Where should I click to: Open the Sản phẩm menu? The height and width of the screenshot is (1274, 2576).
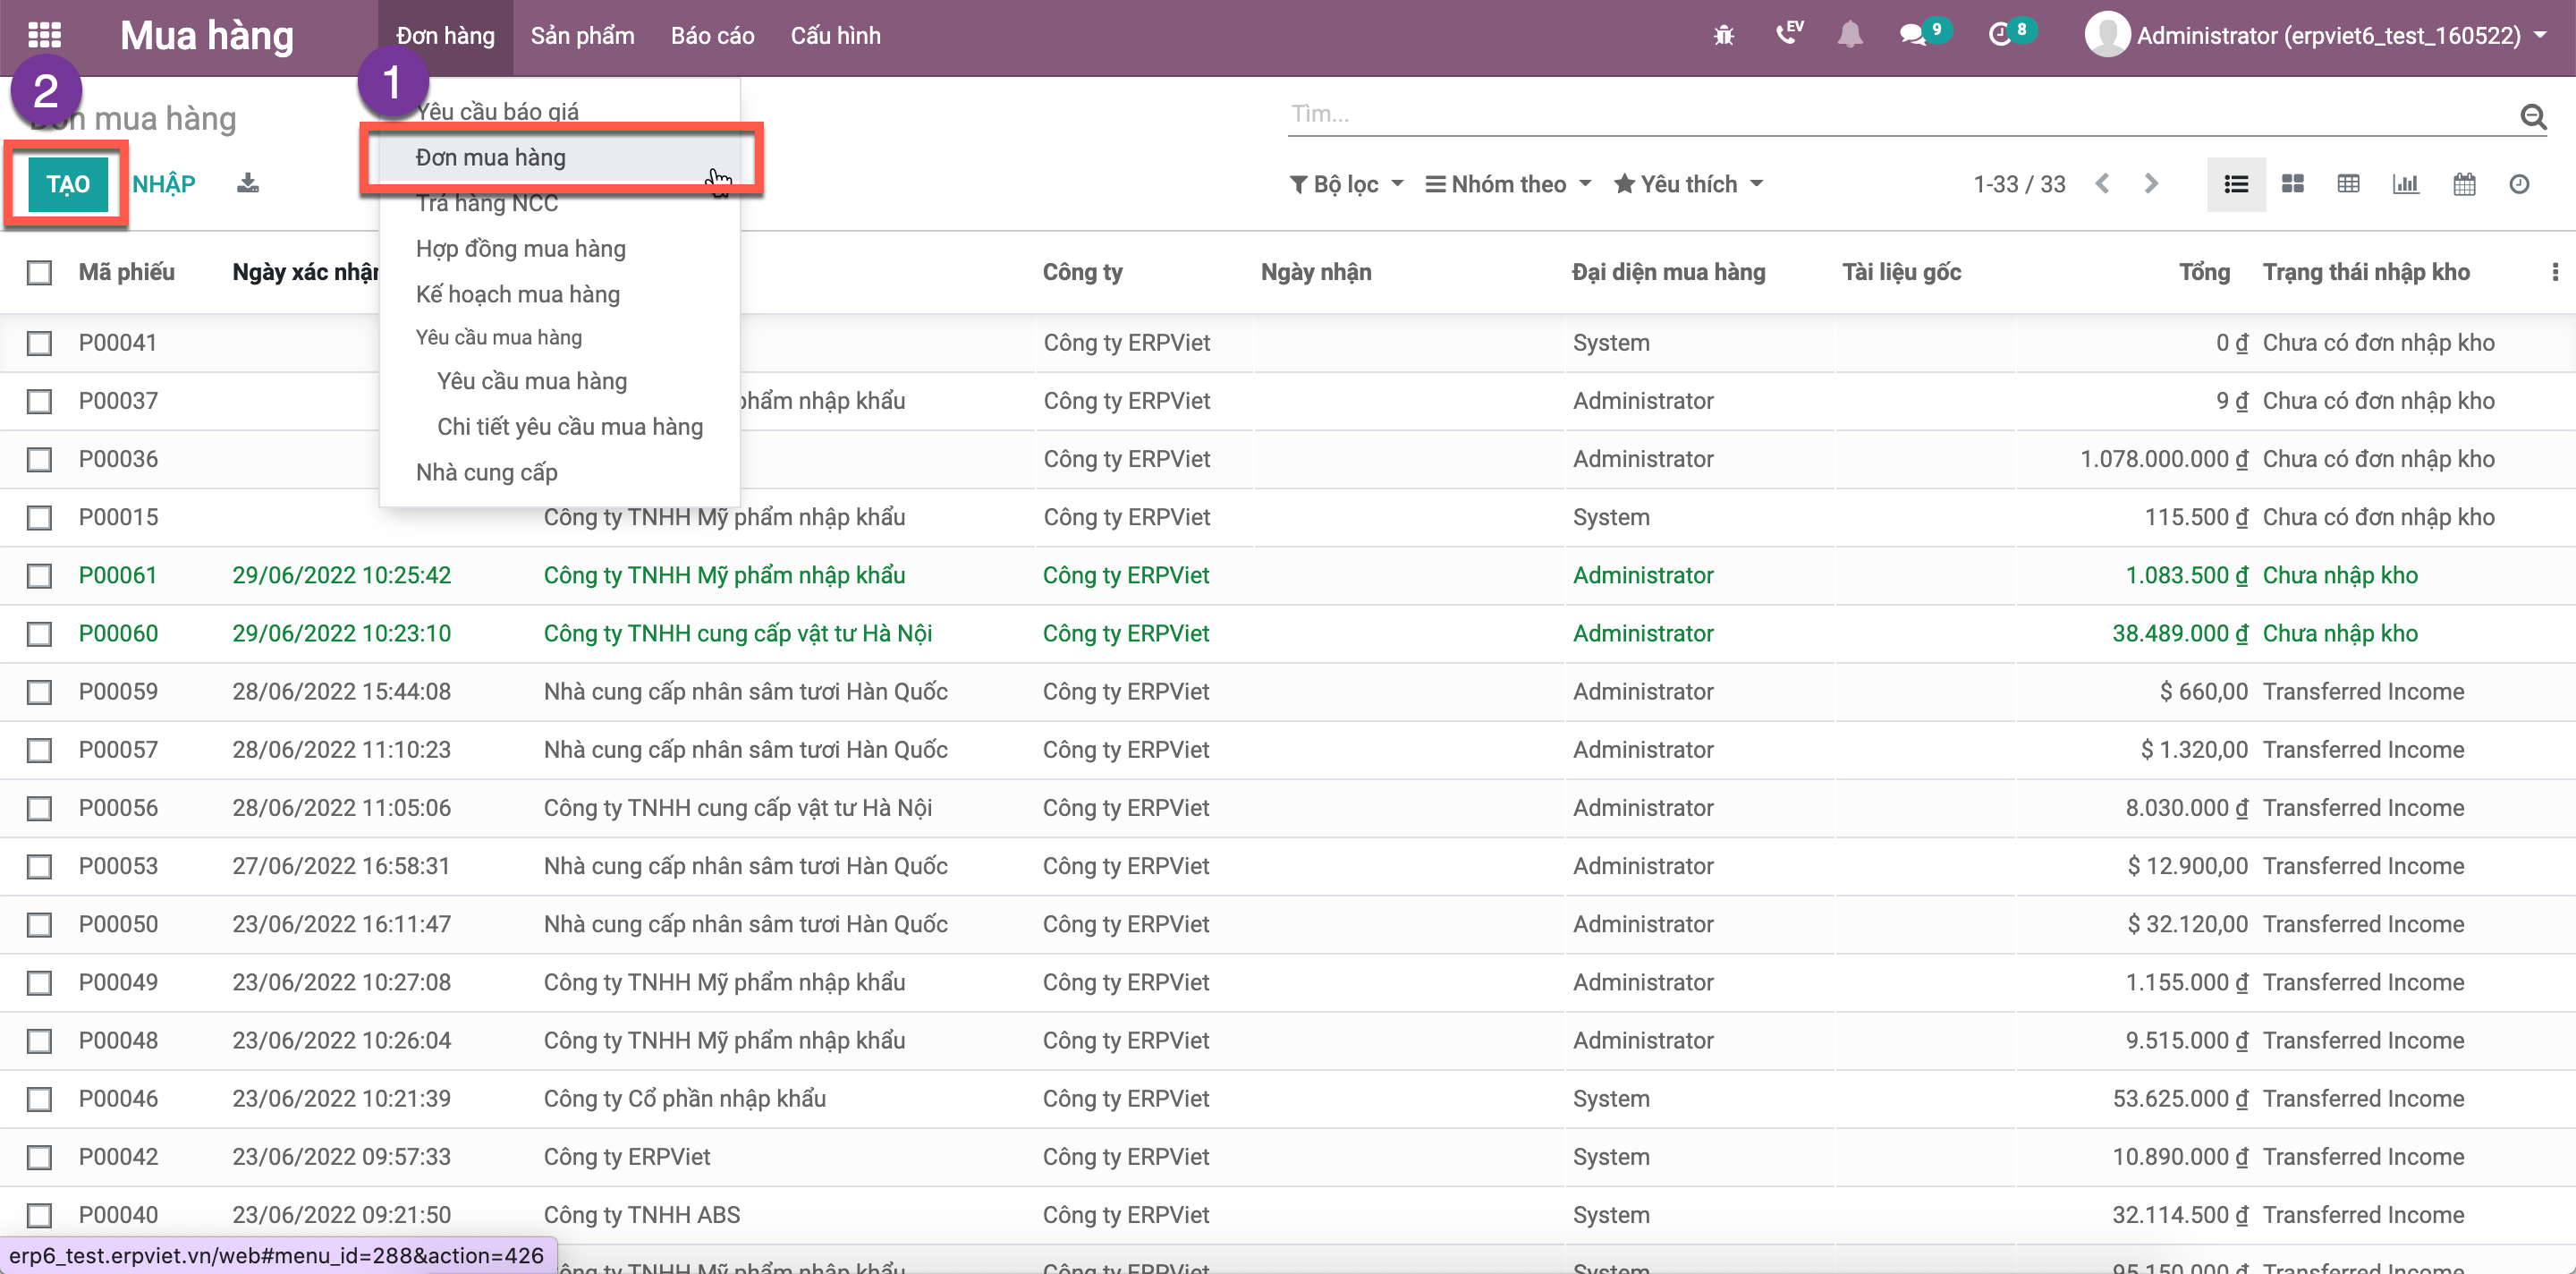582,36
